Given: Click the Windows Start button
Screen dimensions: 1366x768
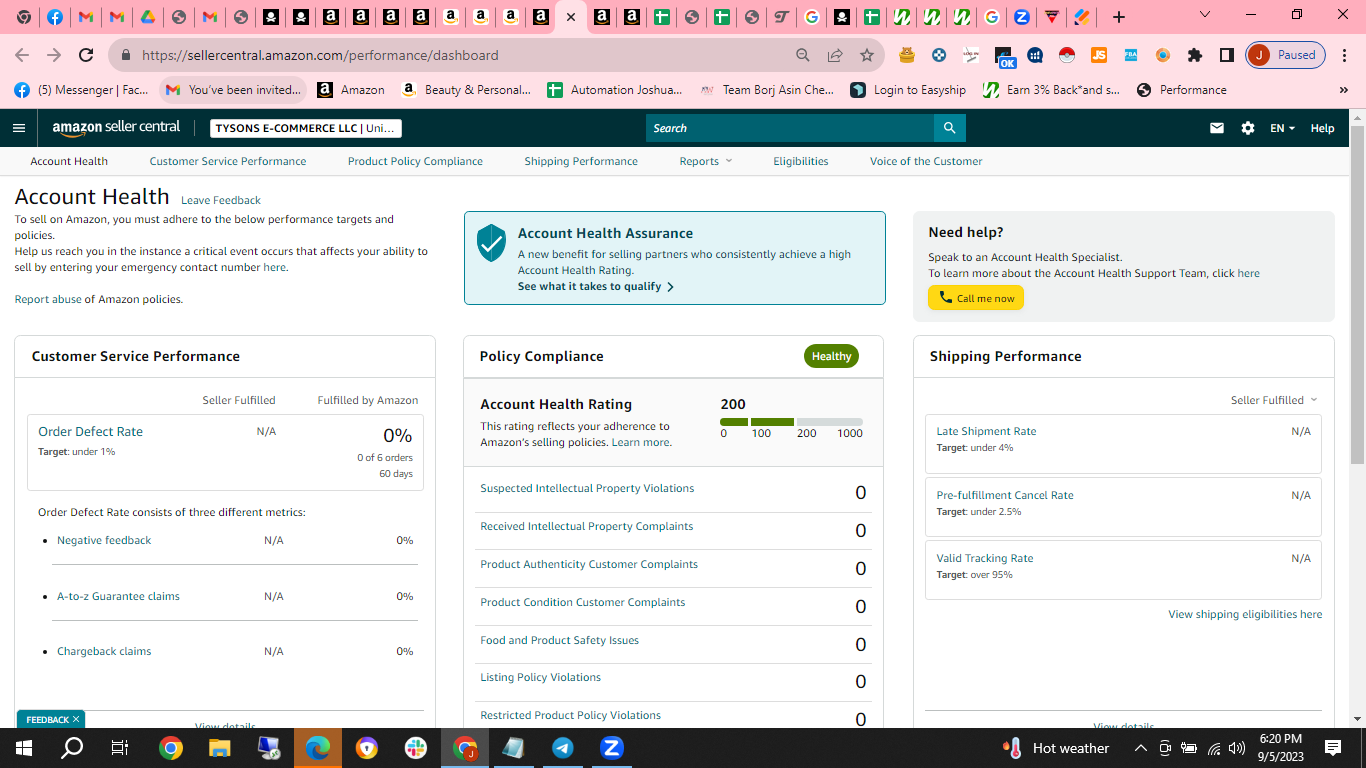Looking at the screenshot, I should point(24,747).
